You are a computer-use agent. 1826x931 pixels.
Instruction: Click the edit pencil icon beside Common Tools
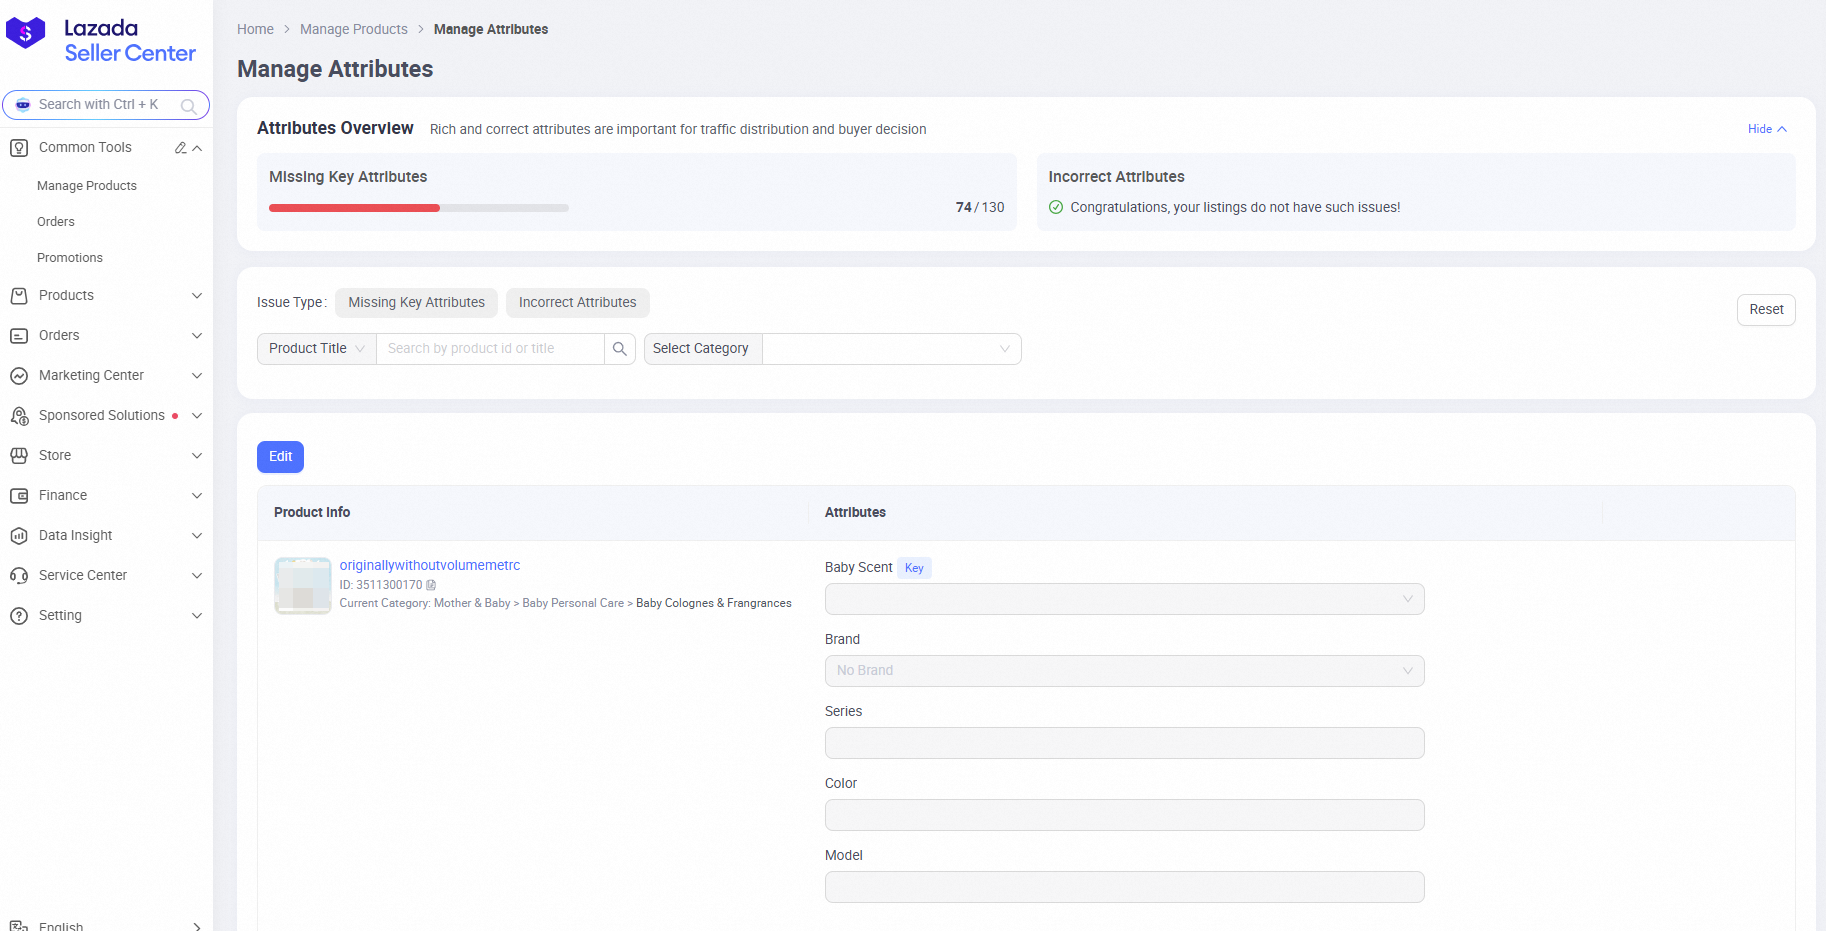click(180, 148)
